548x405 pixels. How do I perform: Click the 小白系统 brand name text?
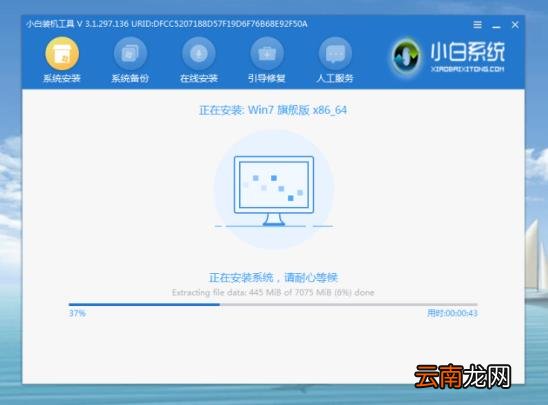click(467, 52)
